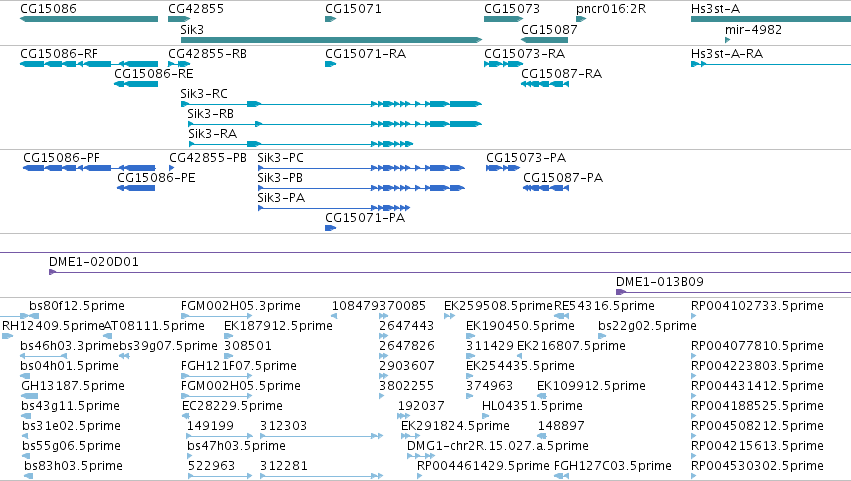The height and width of the screenshot is (481, 851).
Task: Select EST EK187912.5prime
Action: tap(278, 326)
